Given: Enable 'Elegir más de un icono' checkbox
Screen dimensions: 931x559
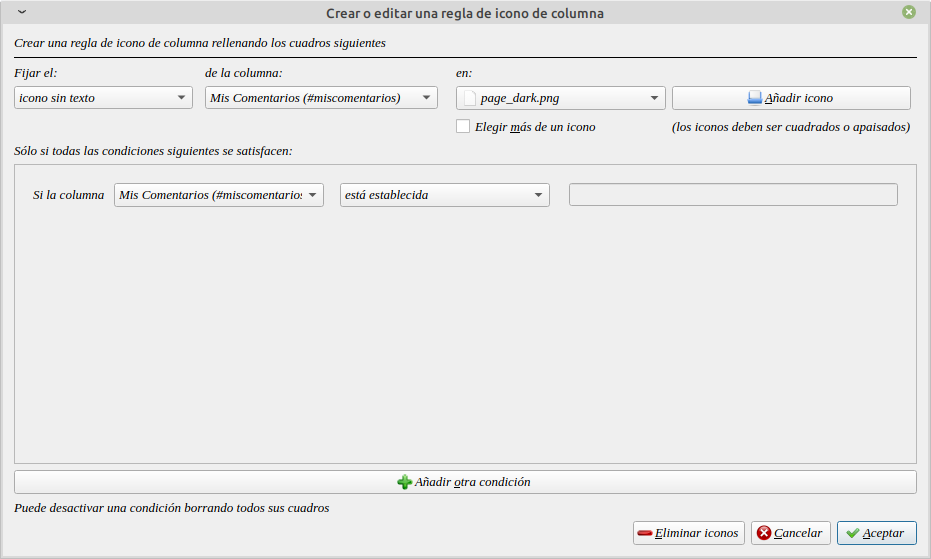Looking at the screenshot, I should [463, 127].
